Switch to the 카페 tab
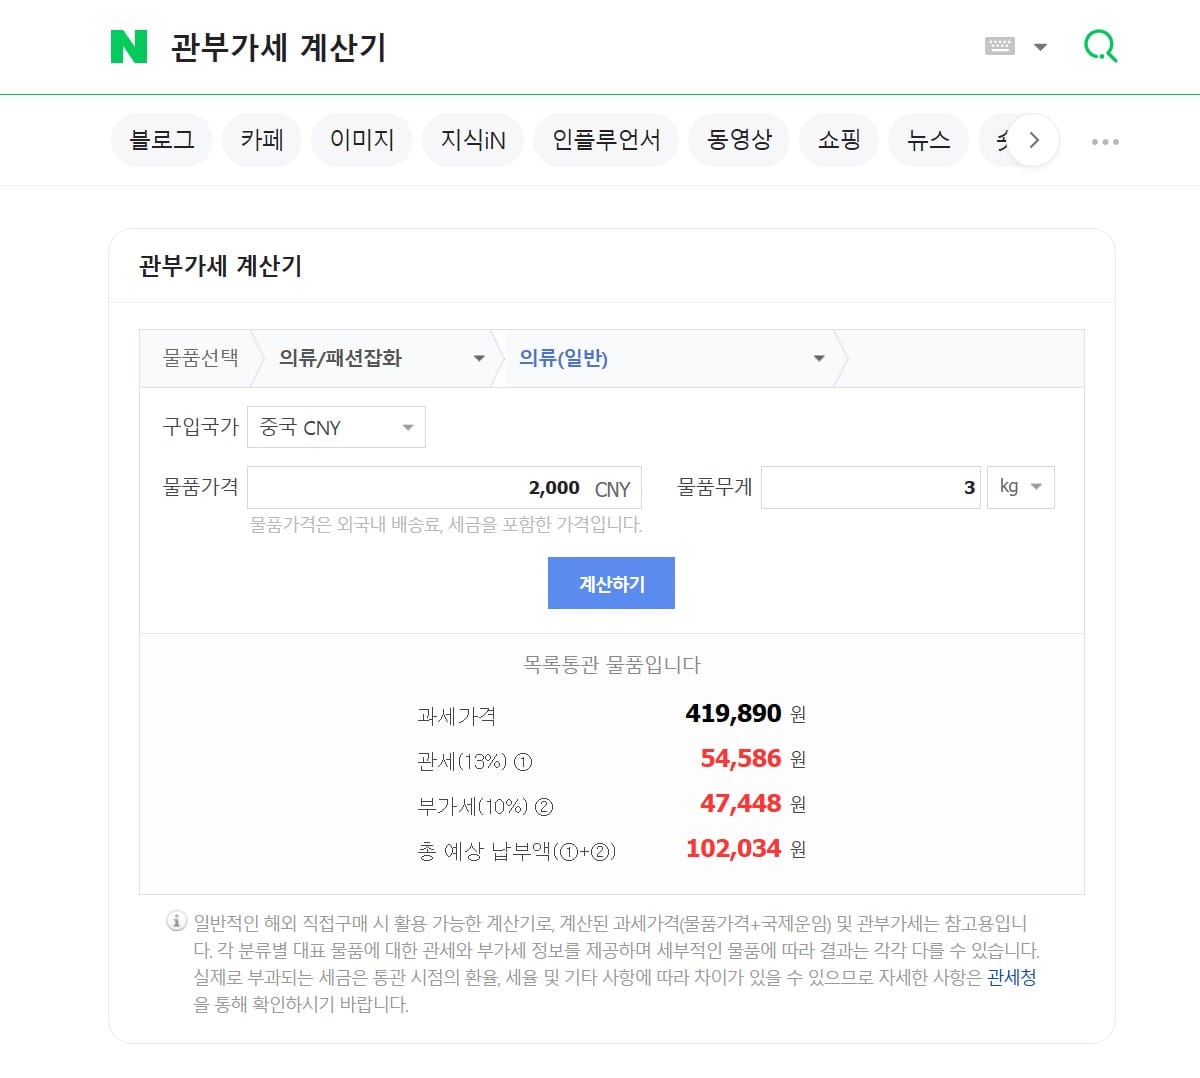This screenshot has height=1078, width=1200. [262, 140]
